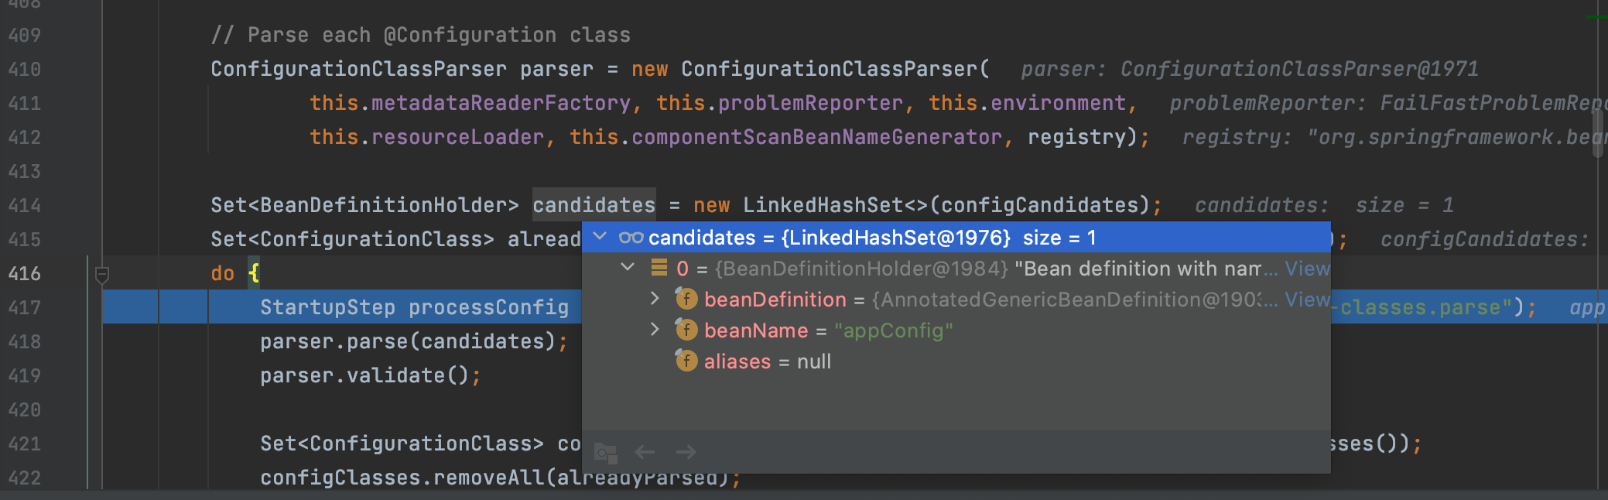This screenshot has width=1608, height=500.
Task: Collapse the element 0 BeanDefinitionHolder node
Action: tap(628, 267)
